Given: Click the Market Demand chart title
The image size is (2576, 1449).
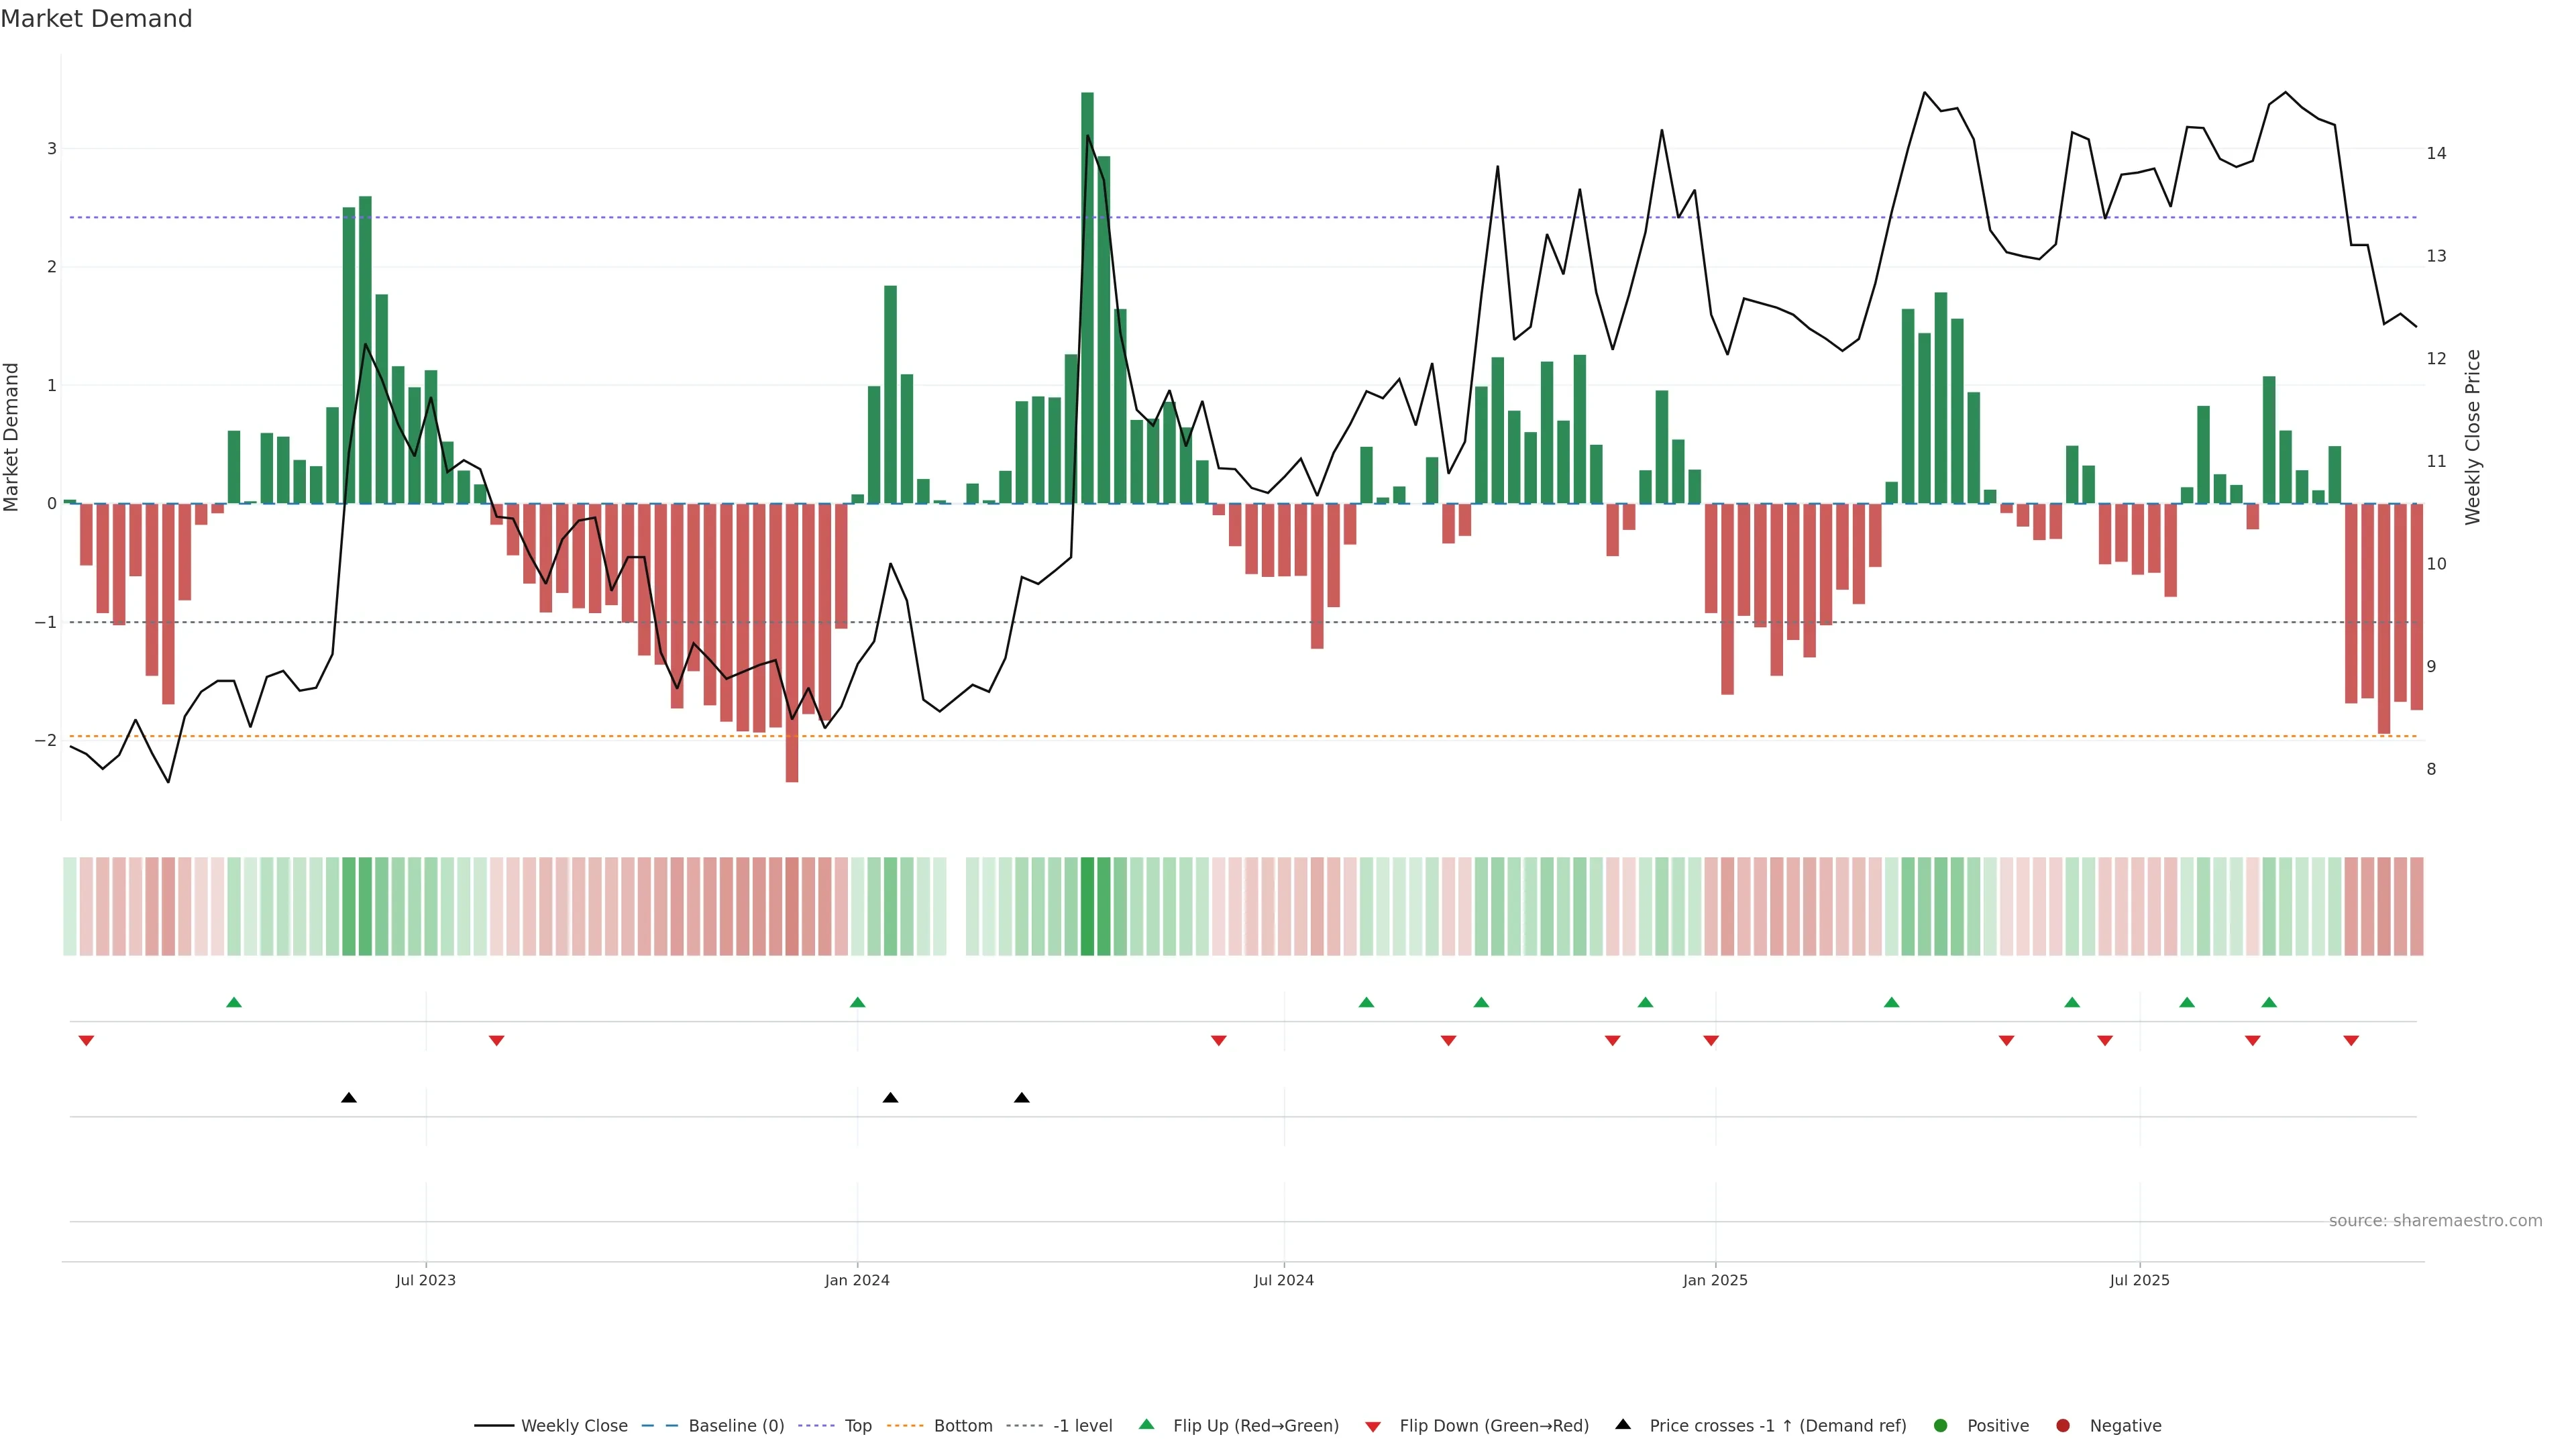Looking at the screenshot, I should click(x=96, y=19).
